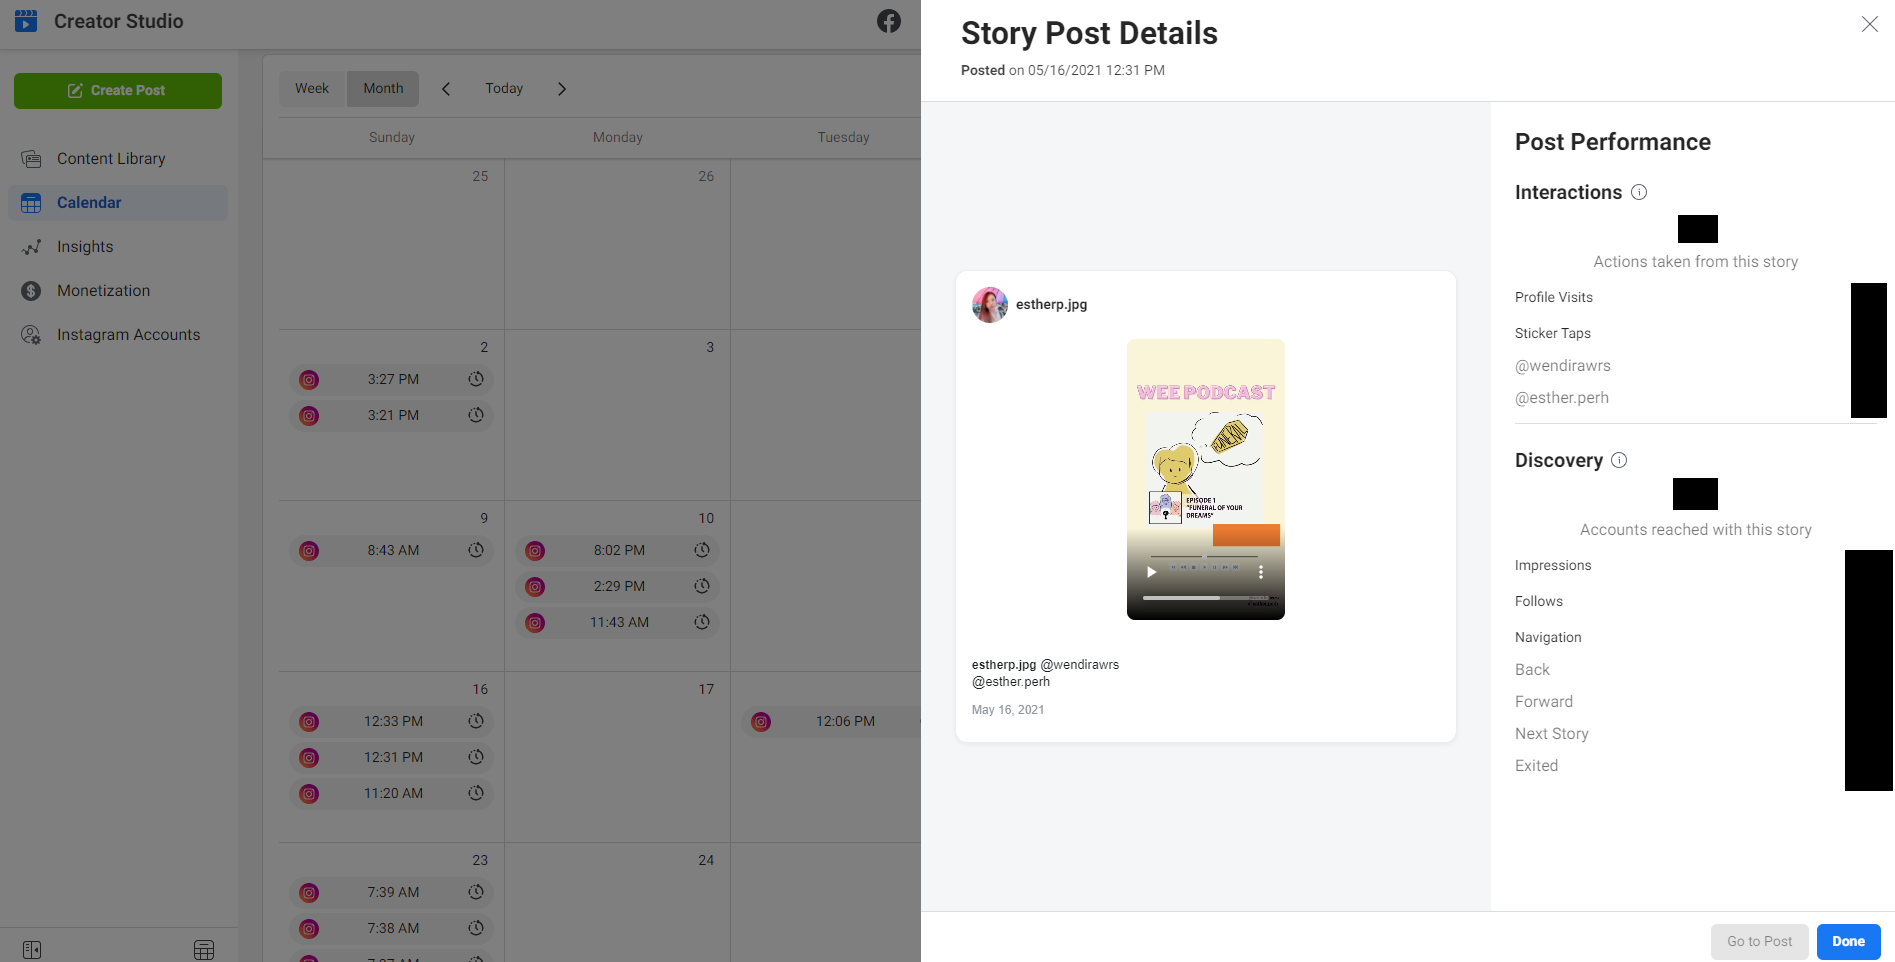Screen dimensions: 1895x962
Task: Click the Creator Studio logo icon
Action: pos(26,21)
